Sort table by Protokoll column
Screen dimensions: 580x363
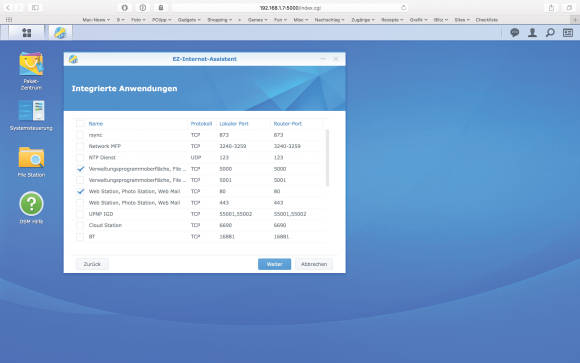pos(201,124)
